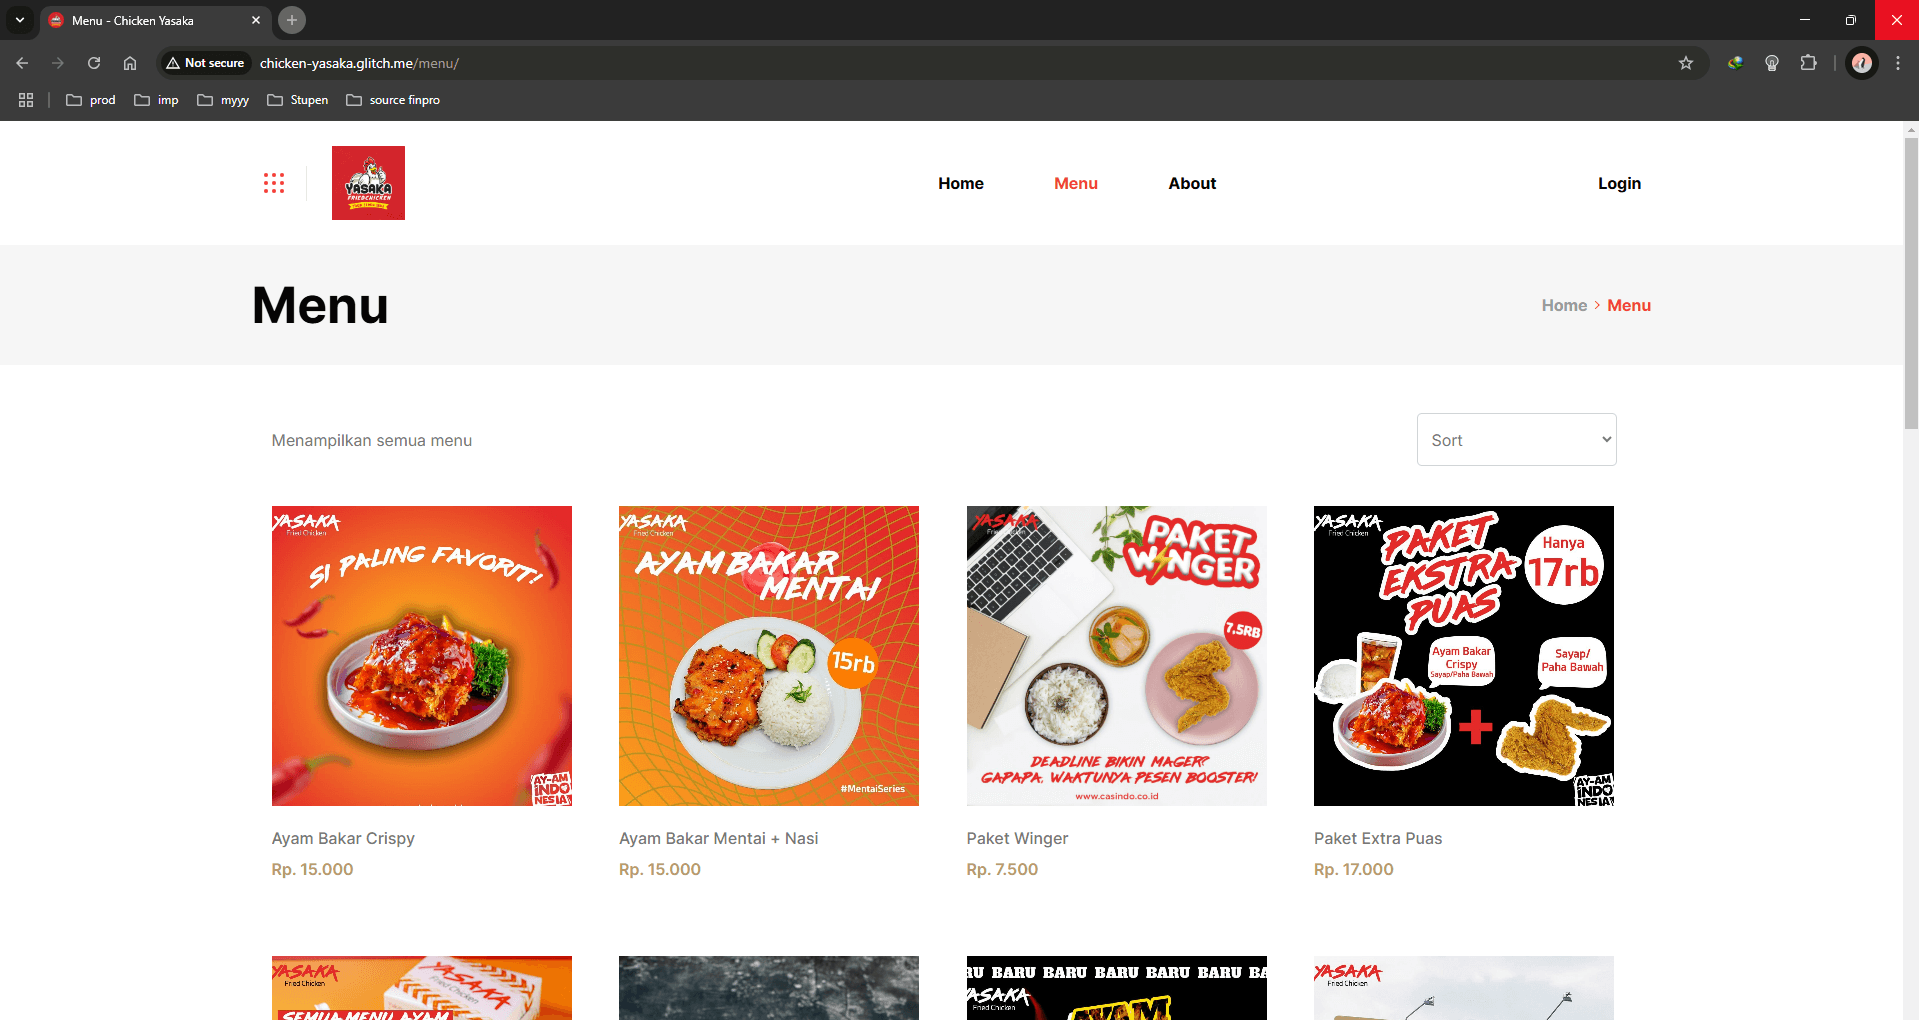Screen dimensions: 1919x1020
Task: Open About page in navigation
Action: [1192, 183]
